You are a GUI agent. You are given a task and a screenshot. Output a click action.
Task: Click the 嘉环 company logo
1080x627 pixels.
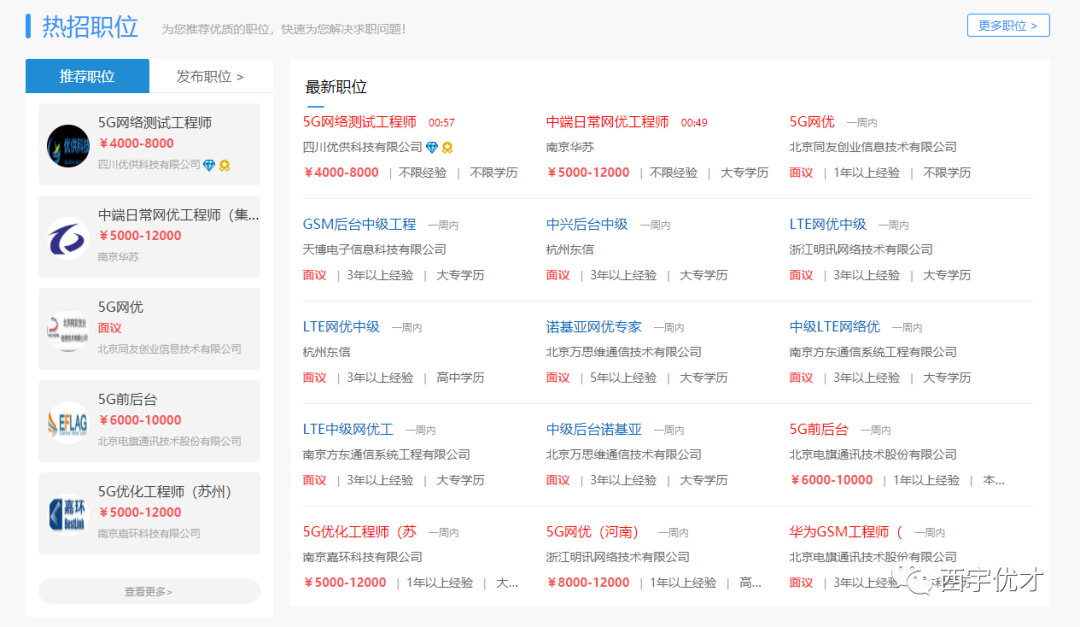(68, 515)
